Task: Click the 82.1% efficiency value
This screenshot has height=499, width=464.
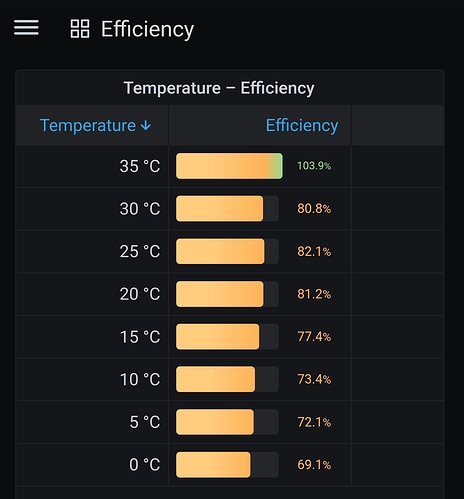Action: [x=314, y=252]
